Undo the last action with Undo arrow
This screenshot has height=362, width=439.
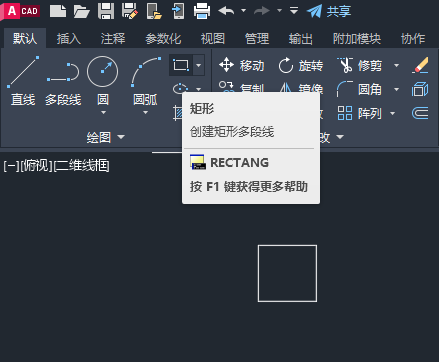[226, 11]
